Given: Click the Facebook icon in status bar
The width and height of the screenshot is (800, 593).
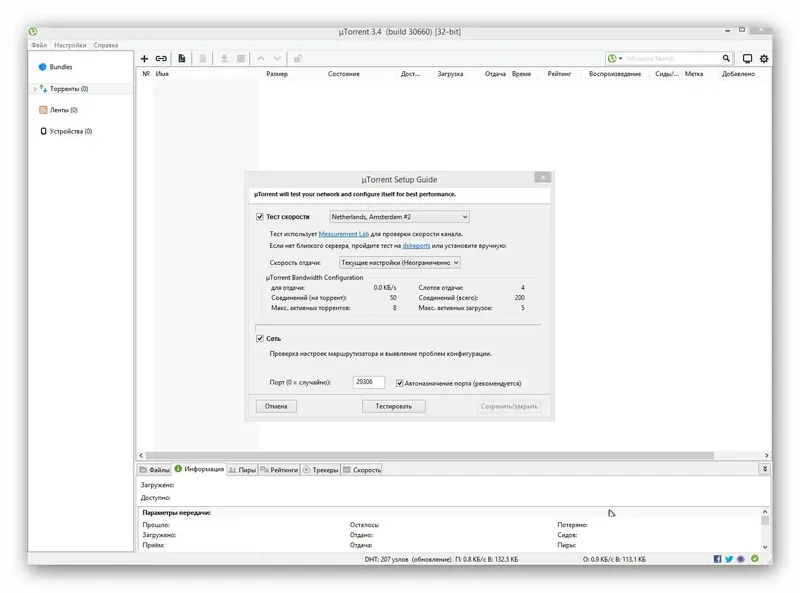Looking at the screenshot, I should pos(717,559).
